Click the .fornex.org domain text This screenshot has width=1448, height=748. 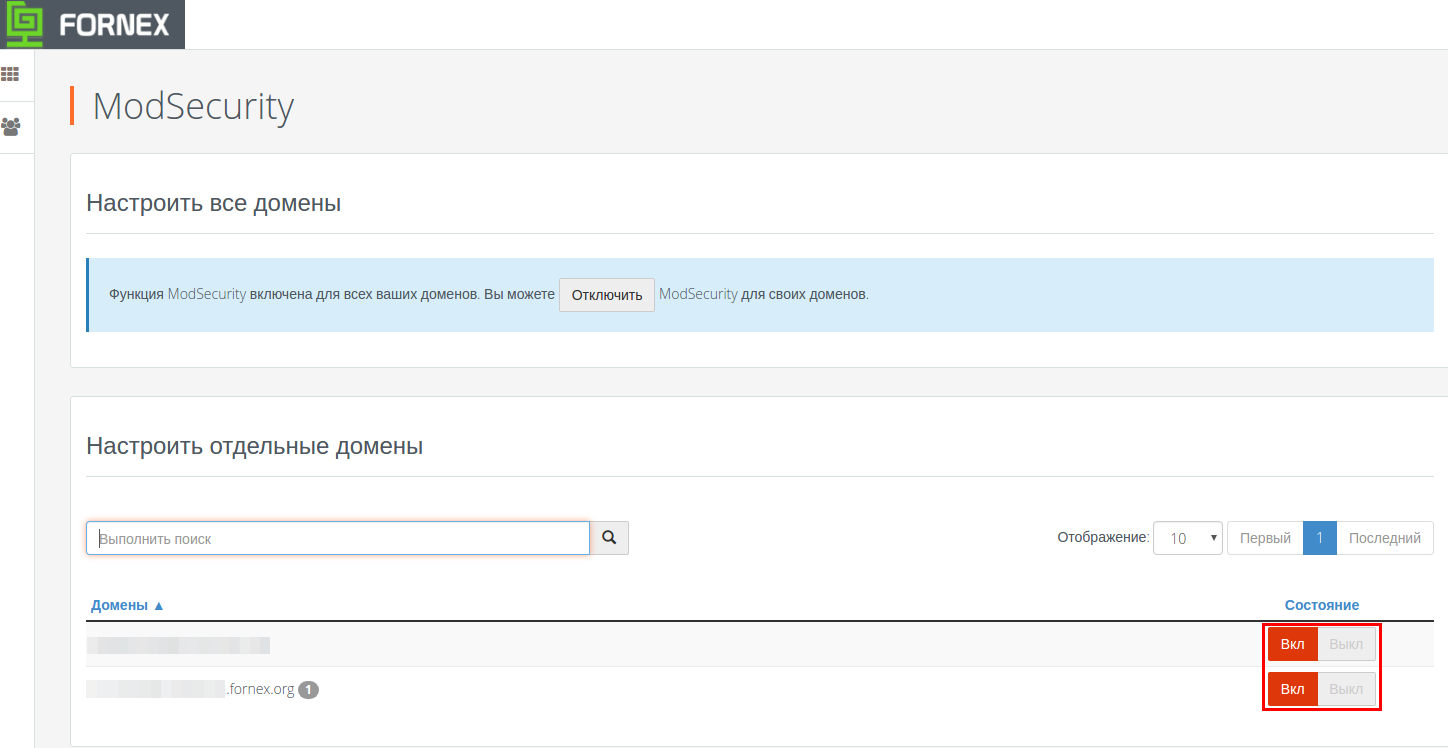point(260,689)
